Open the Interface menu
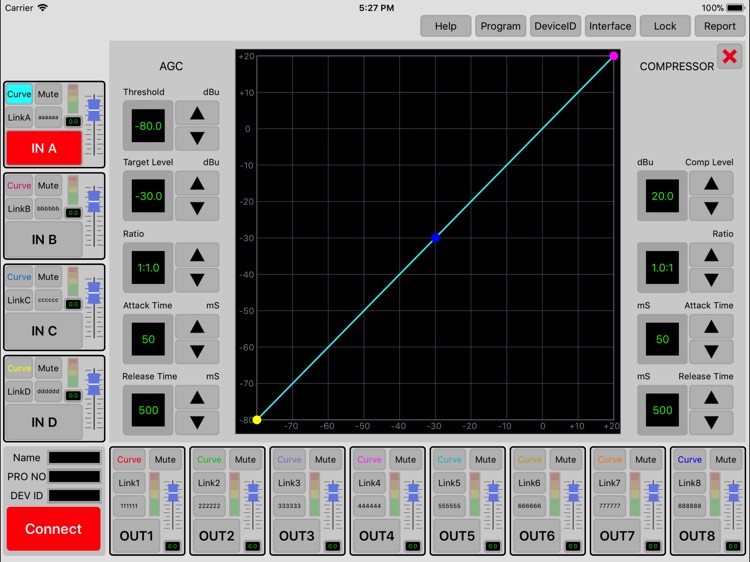Screen dimensions: 750x562 pos(610,26)
